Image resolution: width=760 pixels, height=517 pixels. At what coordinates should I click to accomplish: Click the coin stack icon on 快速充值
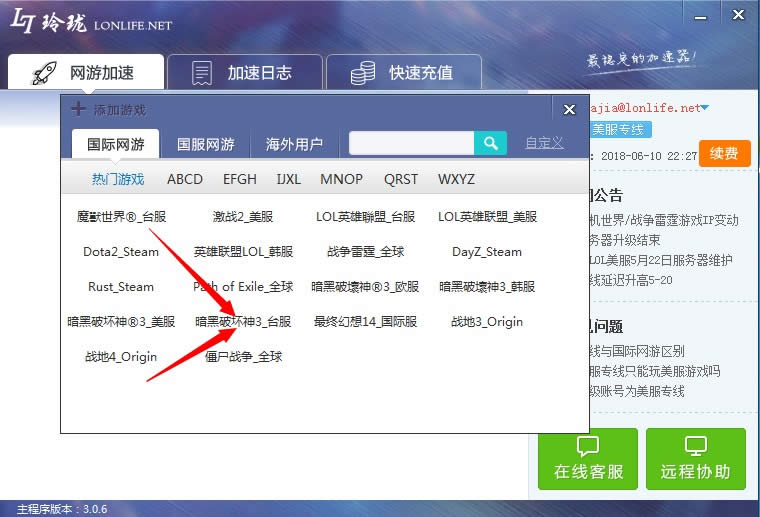[363, 73]
